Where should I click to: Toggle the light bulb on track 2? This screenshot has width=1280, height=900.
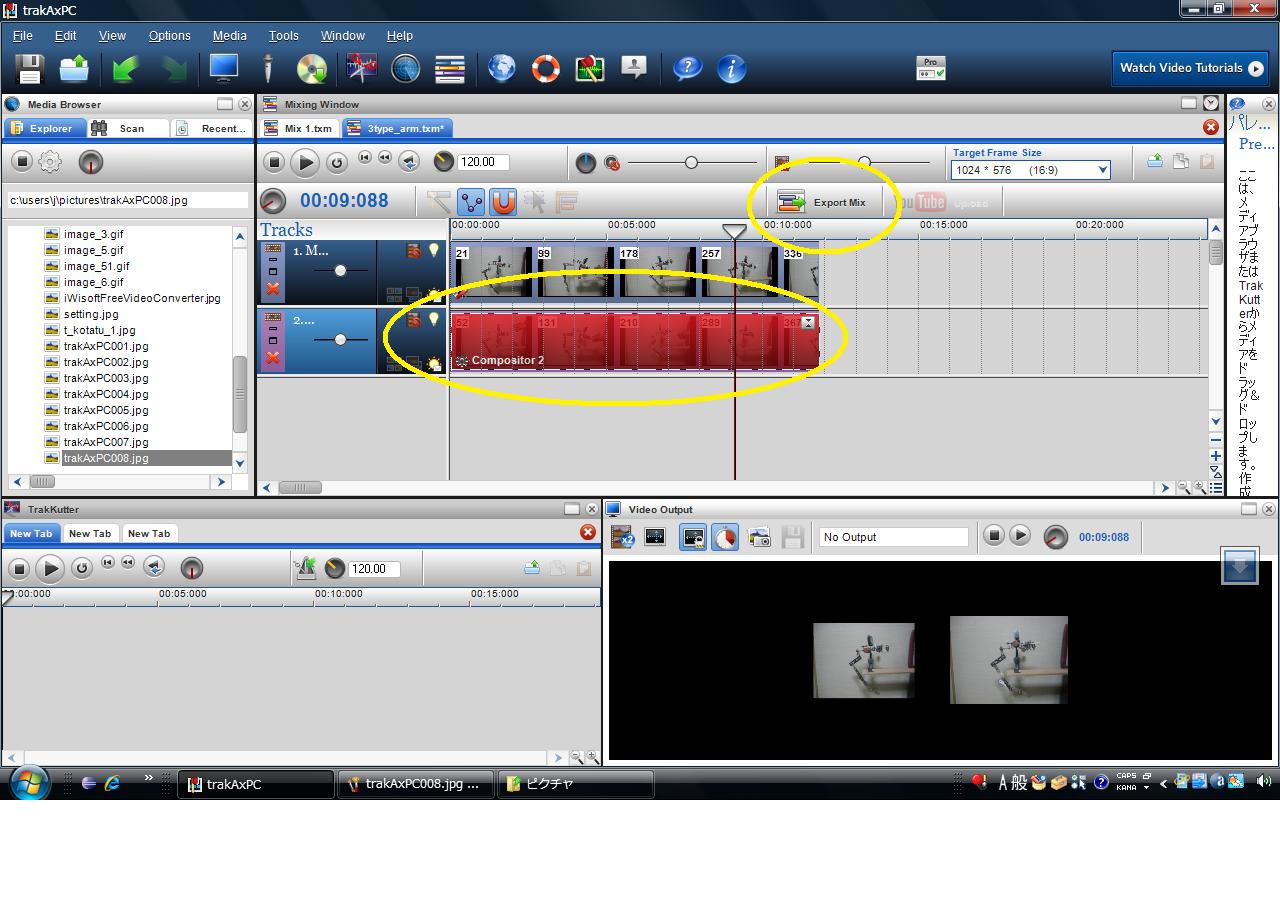[434, 319]
